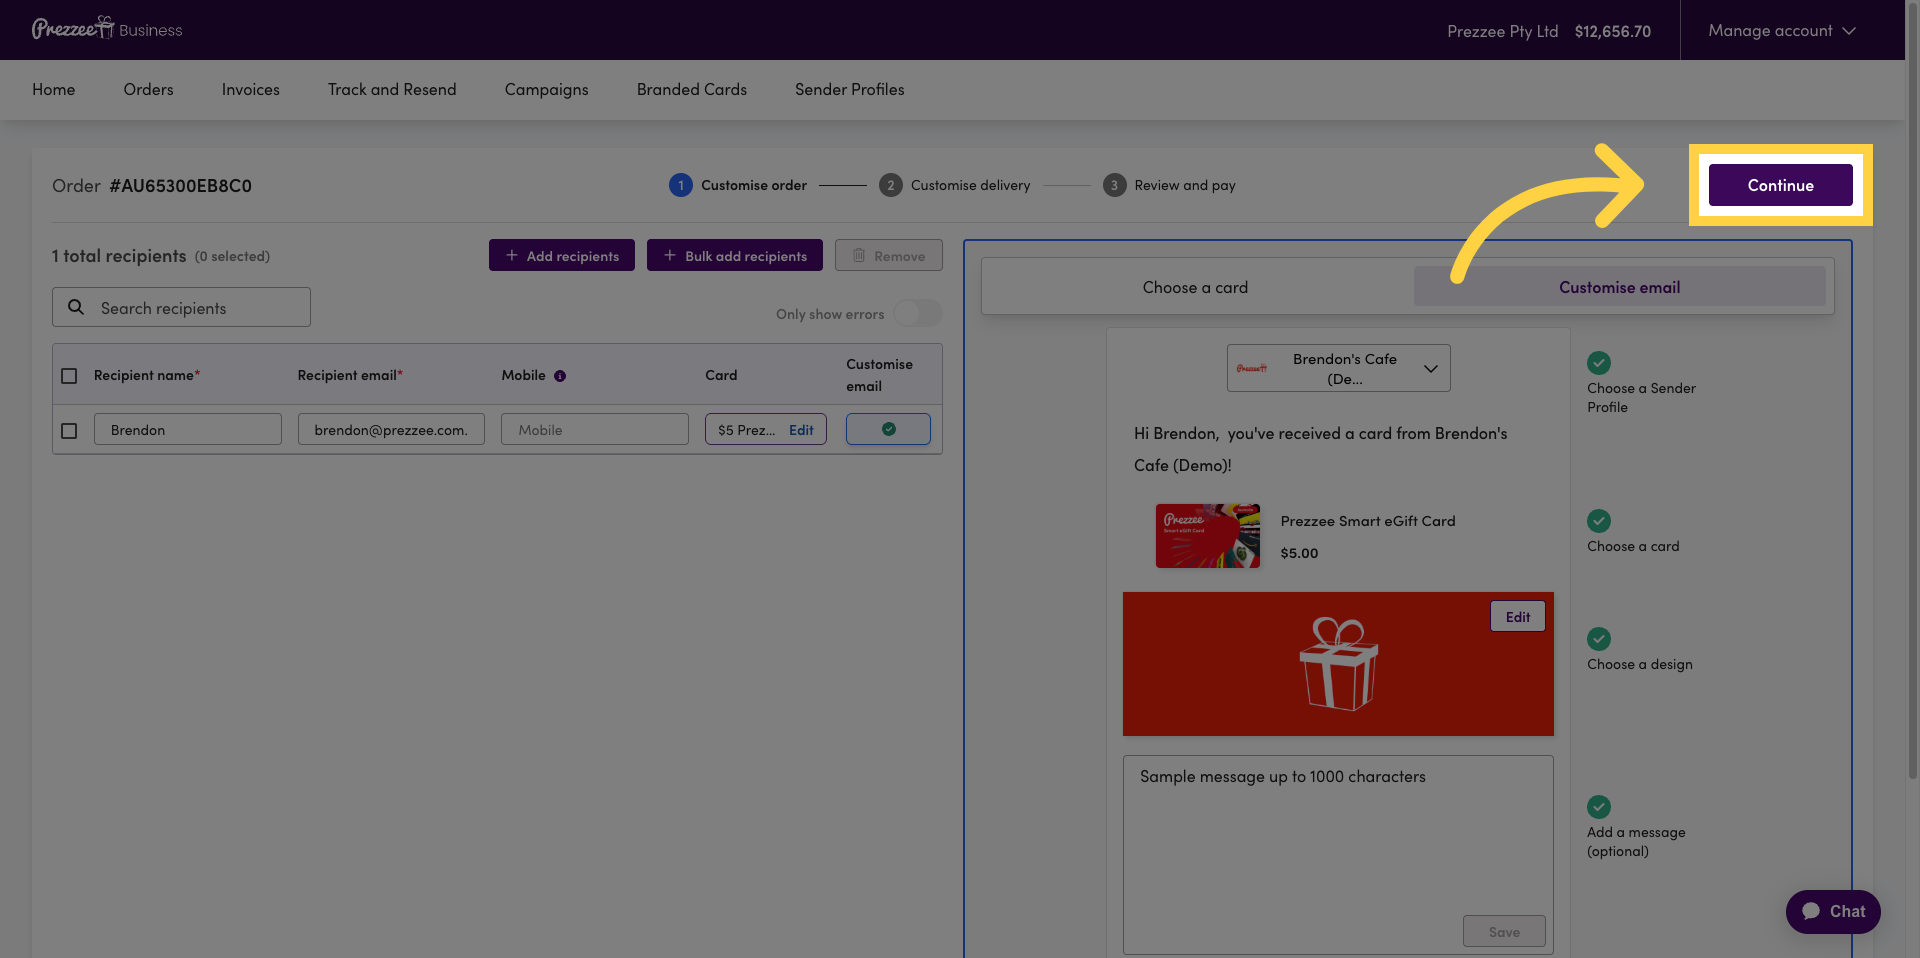Screen dimensions: 1920x958
Task: Tick the select-all recipients checkbox
Action: click(69, 376)
